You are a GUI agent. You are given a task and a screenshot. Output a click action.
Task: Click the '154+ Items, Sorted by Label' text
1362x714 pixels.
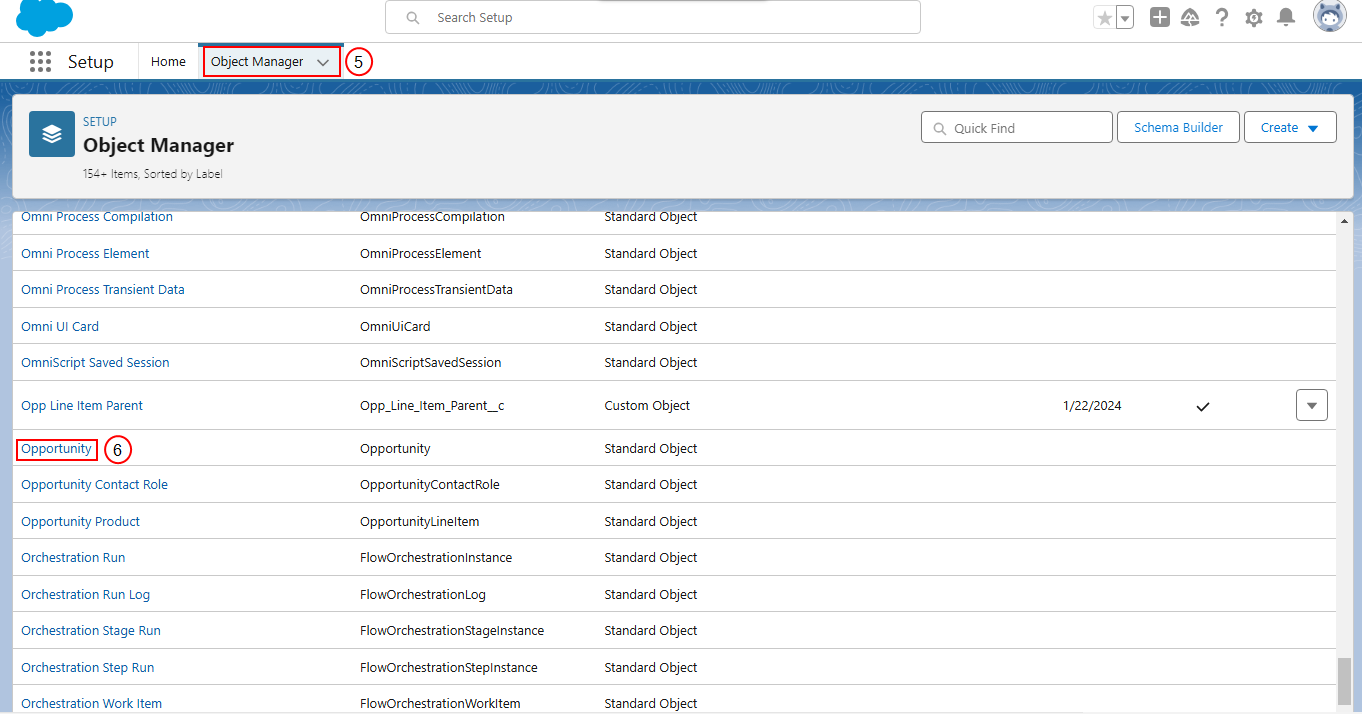152,174
